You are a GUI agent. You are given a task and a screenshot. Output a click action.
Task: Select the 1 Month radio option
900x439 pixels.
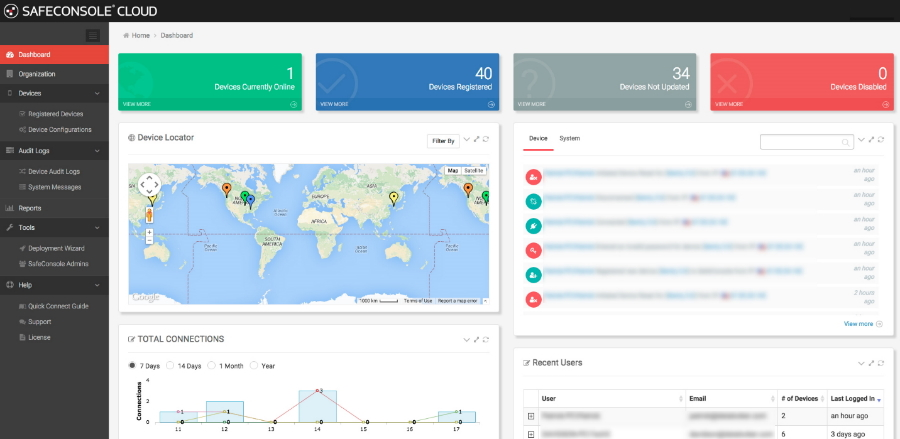coord(211,366)
